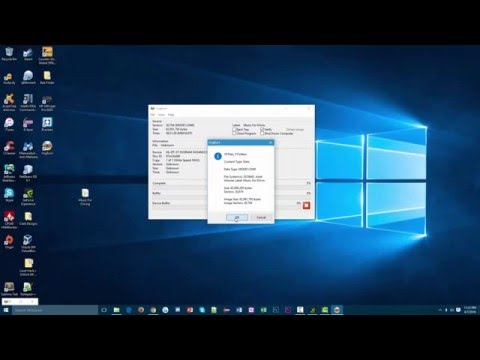The image size is (480, 360).
Task: Select the Steam desktop icon
Action: [28, 54]
